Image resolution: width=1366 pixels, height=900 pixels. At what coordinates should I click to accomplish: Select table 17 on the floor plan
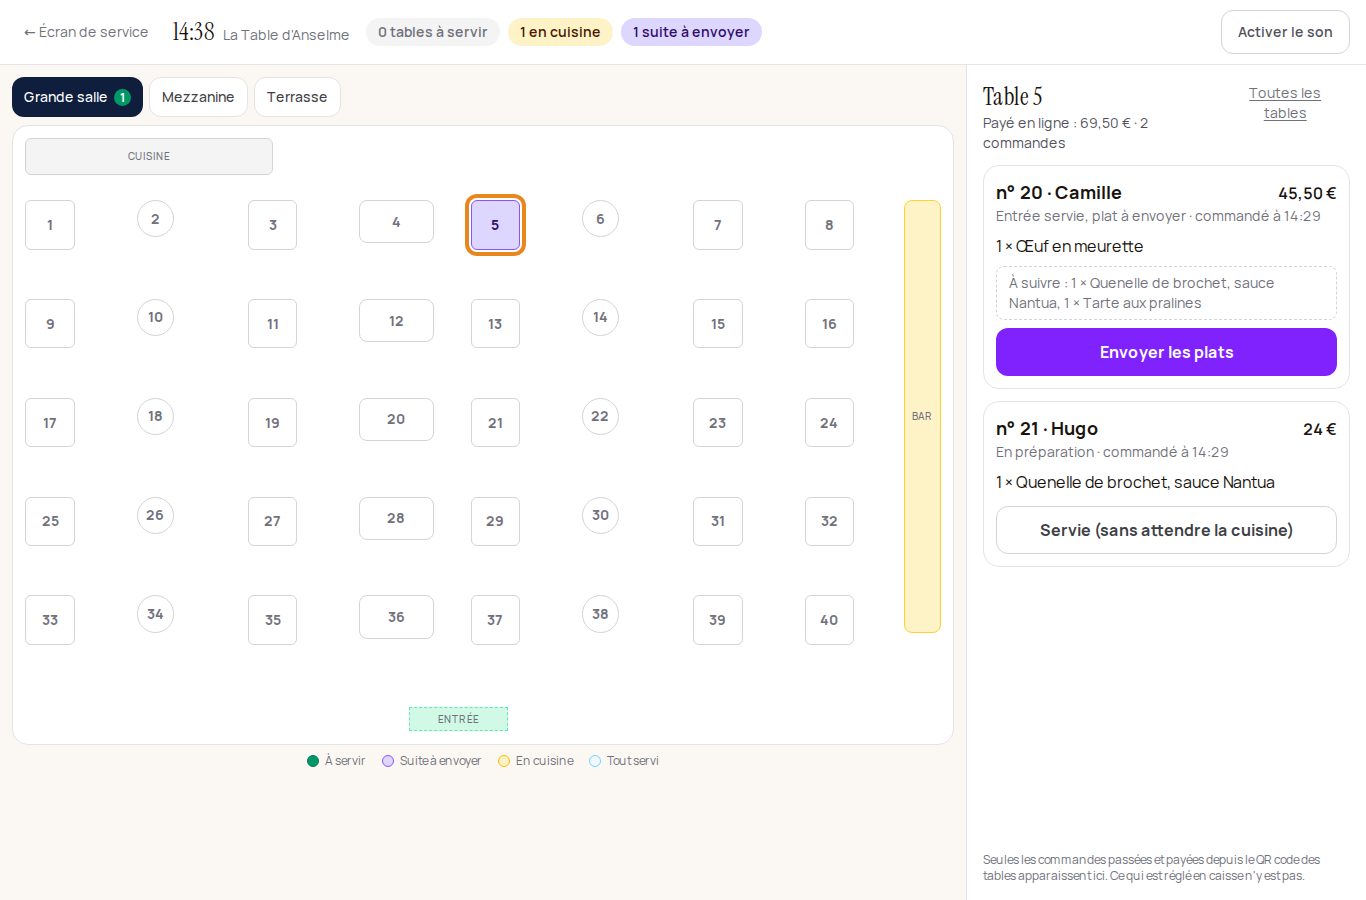click(x=50, y=423)
